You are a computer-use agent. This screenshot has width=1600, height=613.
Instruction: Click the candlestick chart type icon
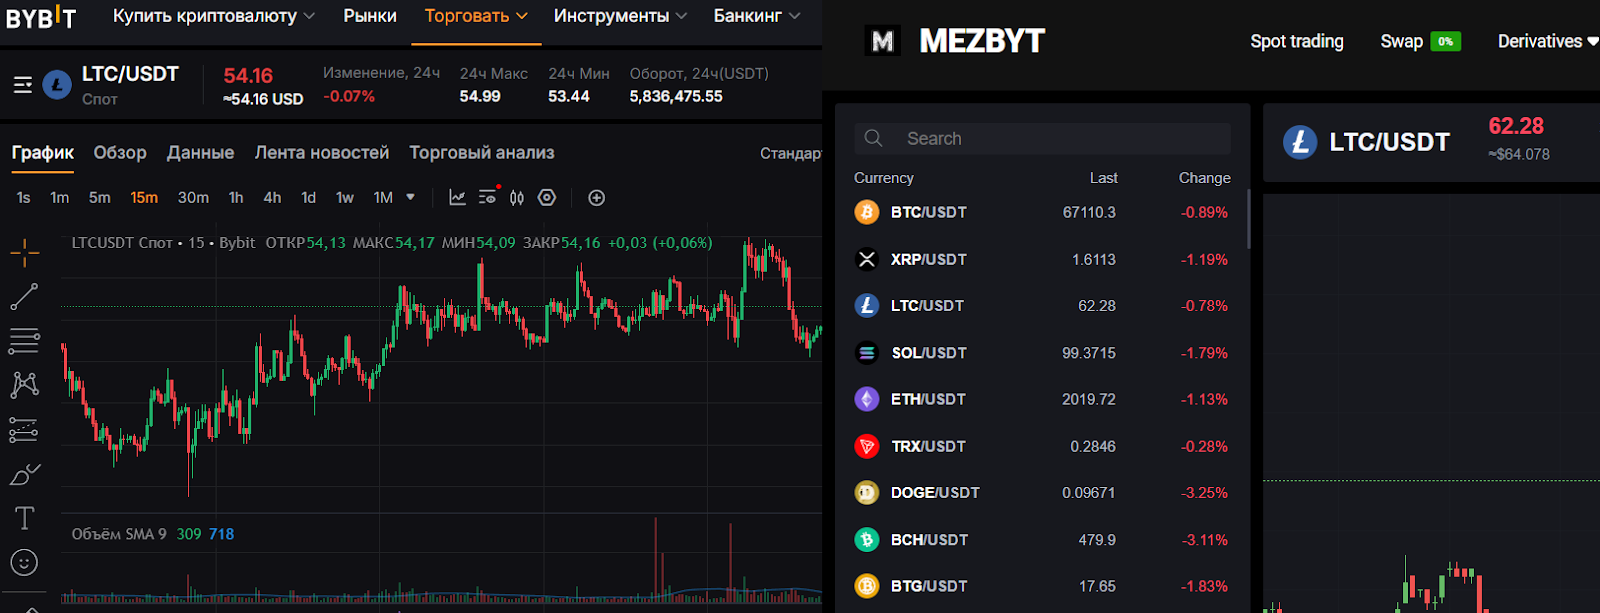coord(517,198)
